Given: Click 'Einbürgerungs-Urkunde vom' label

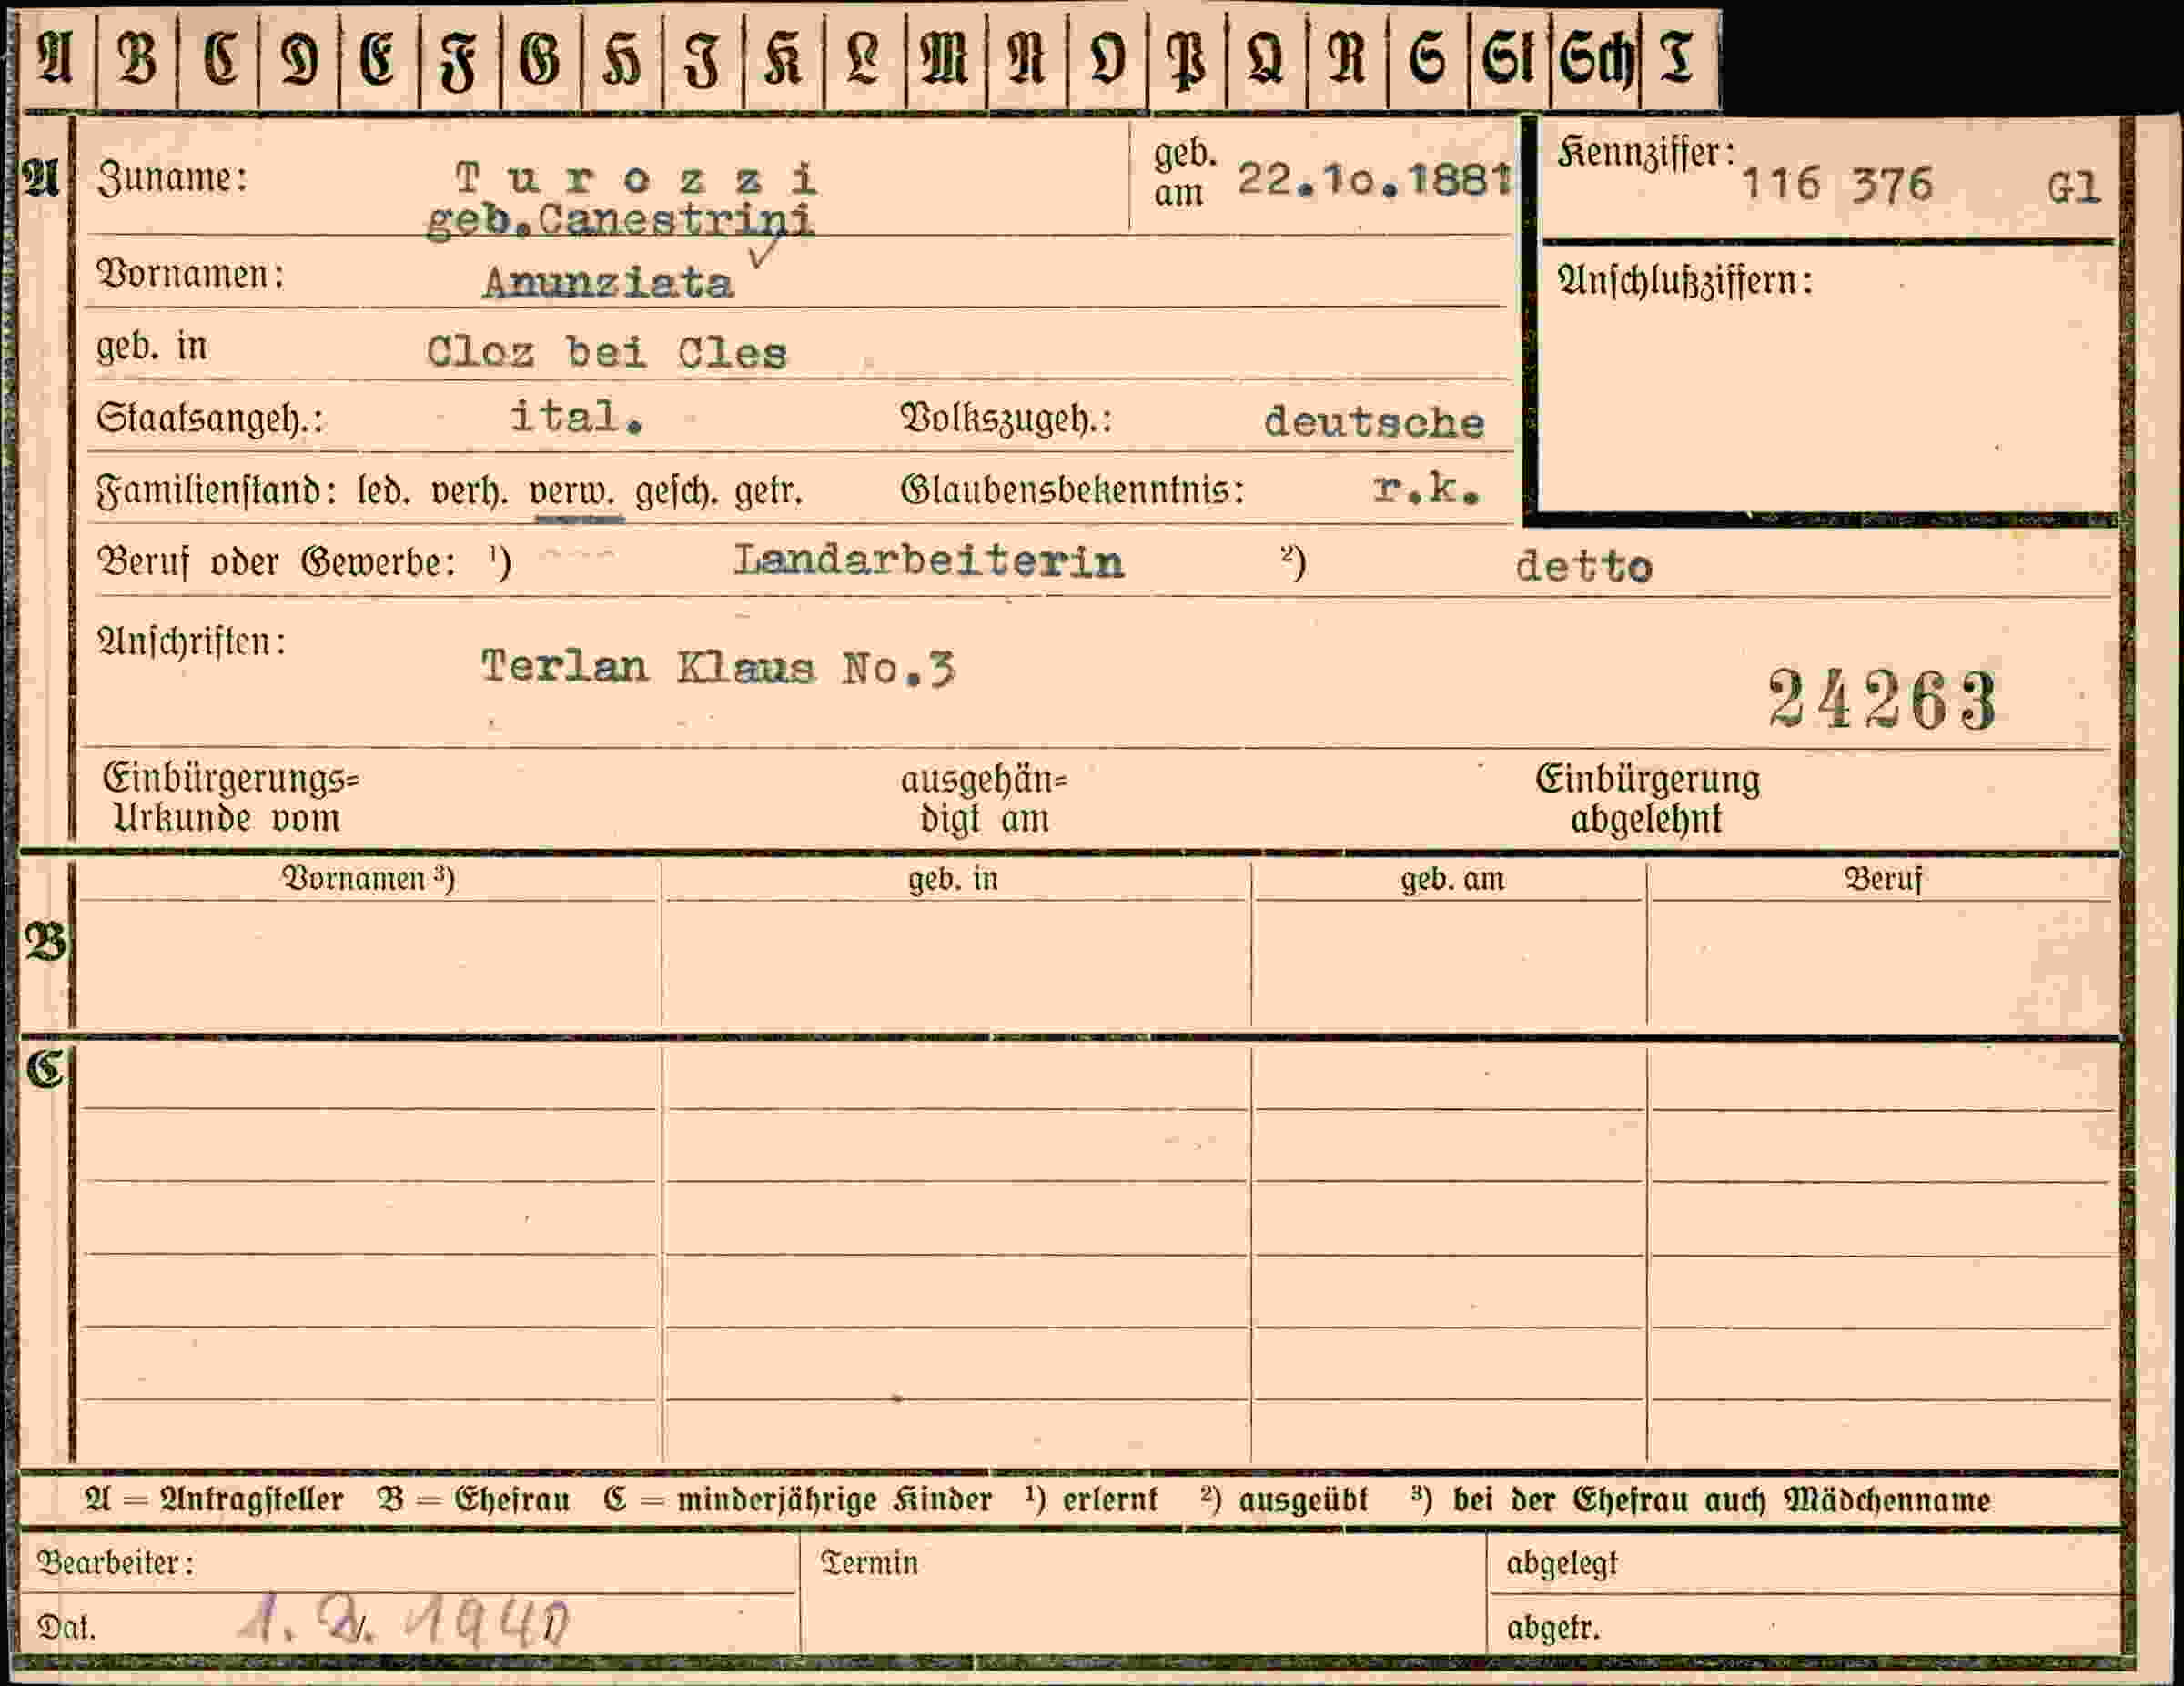Looking at the screenshot, I should (230, 799).
